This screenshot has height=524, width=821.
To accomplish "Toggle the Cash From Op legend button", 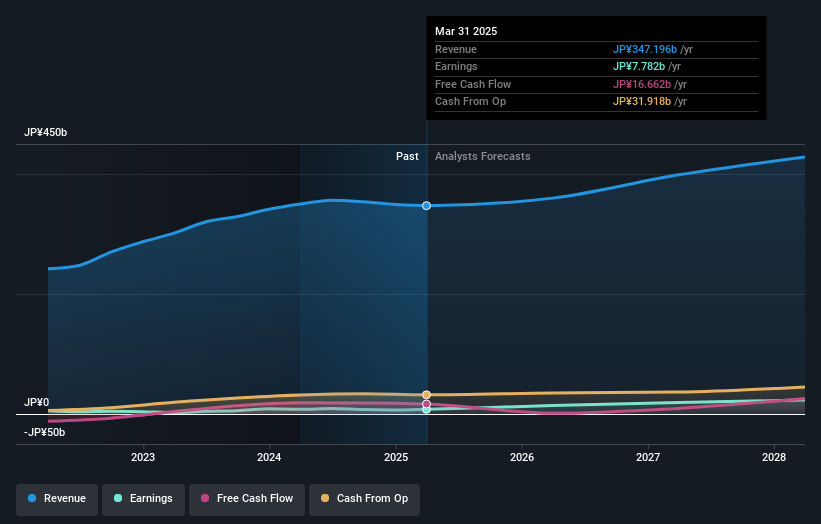I will pos(364,498).
